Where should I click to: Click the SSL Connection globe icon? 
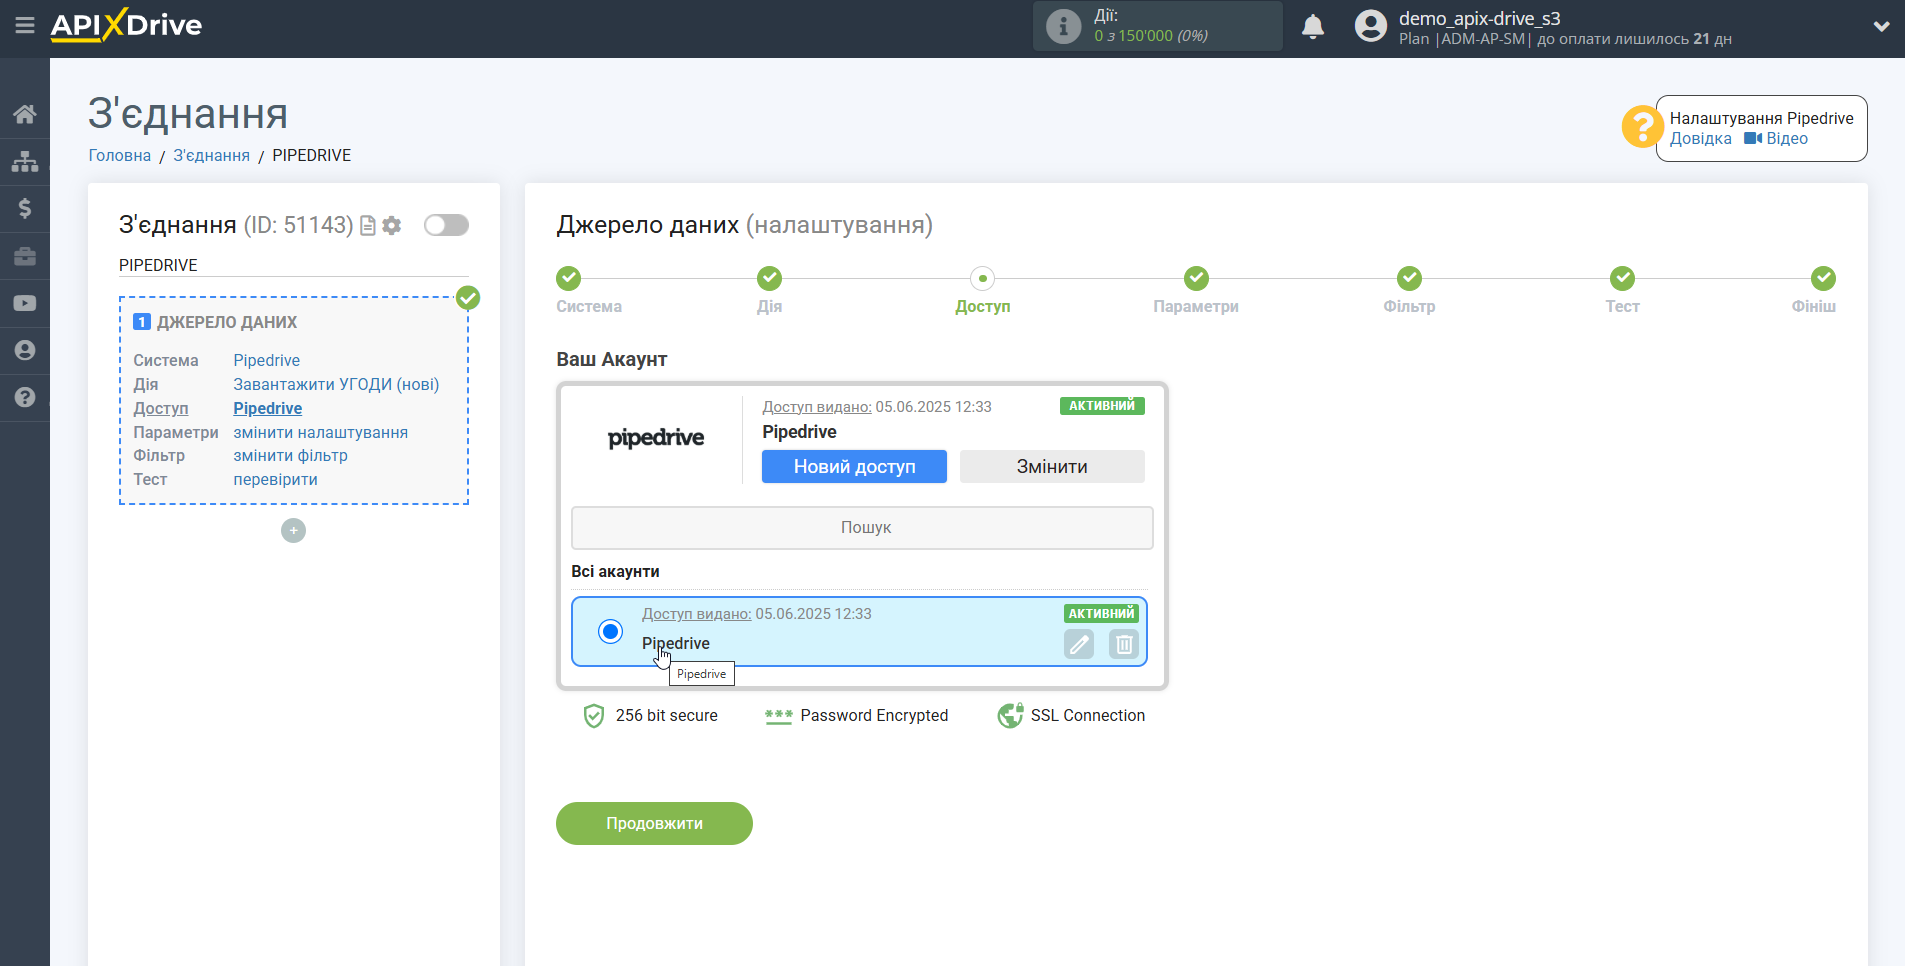click(x=1010, y=716)
